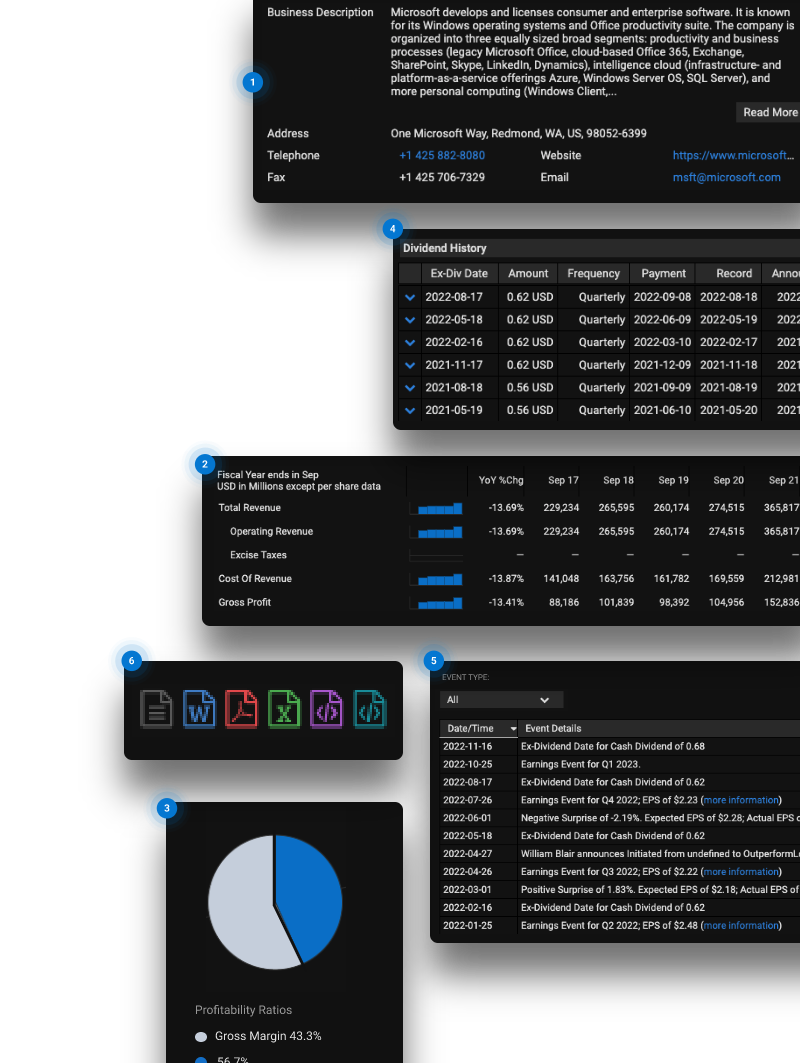Click the numbered marker 3 badge
This screenshot has width=800, height=1063.
(167, 808)
